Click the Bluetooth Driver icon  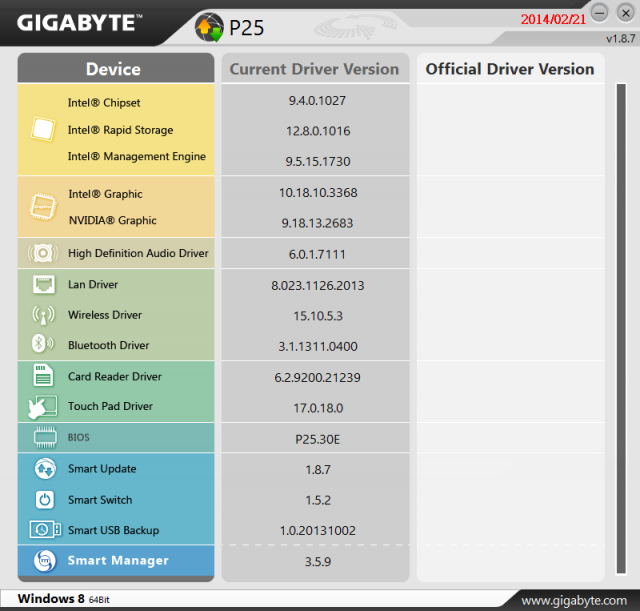43,344
